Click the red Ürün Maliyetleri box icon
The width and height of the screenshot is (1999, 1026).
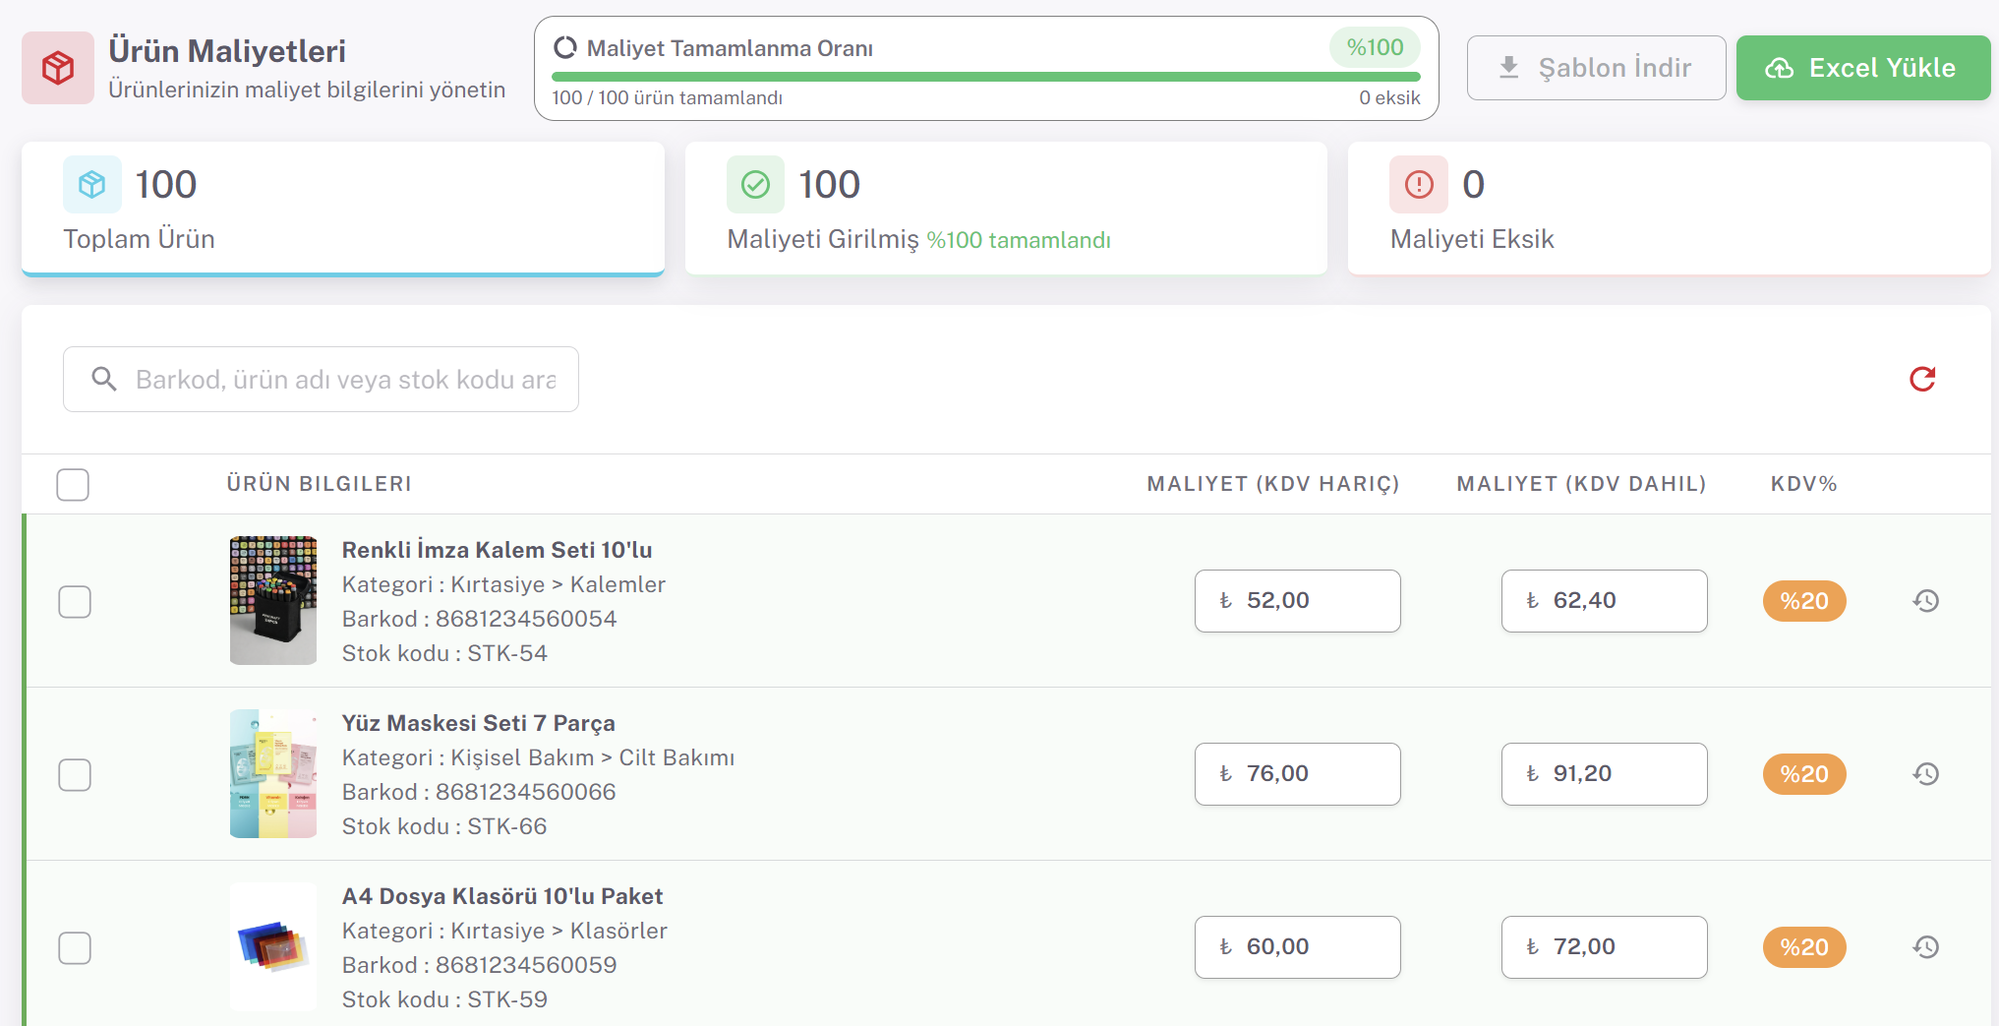coord(58,68)
